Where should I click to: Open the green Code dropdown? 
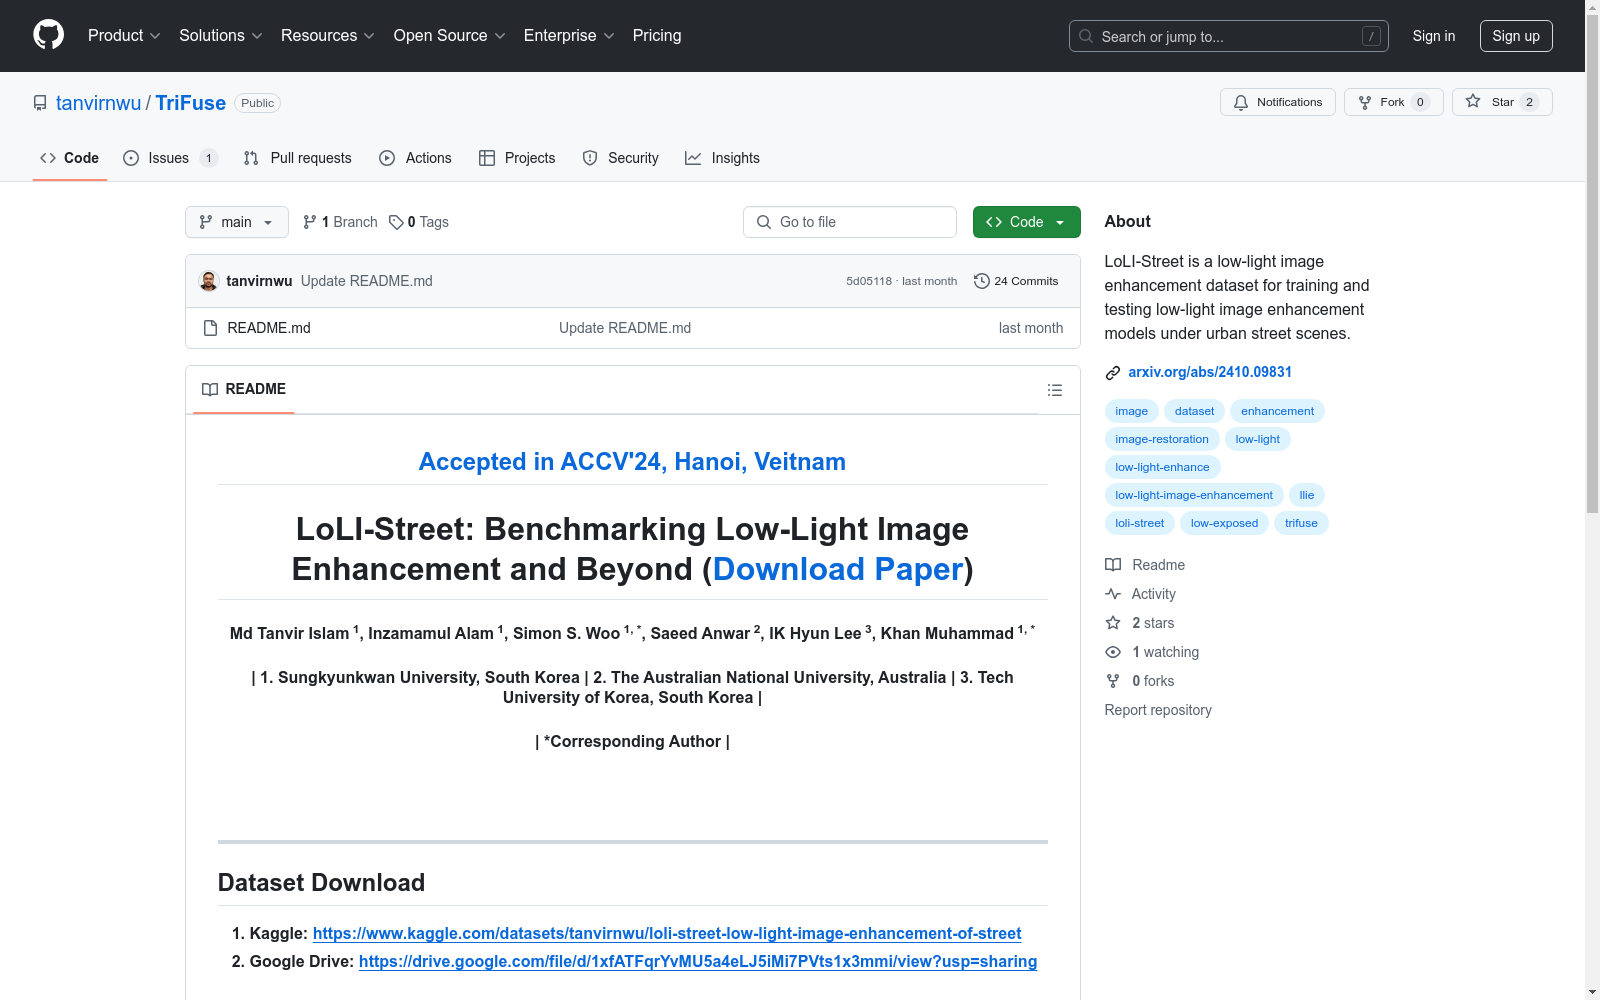[x=1026, y=222]
